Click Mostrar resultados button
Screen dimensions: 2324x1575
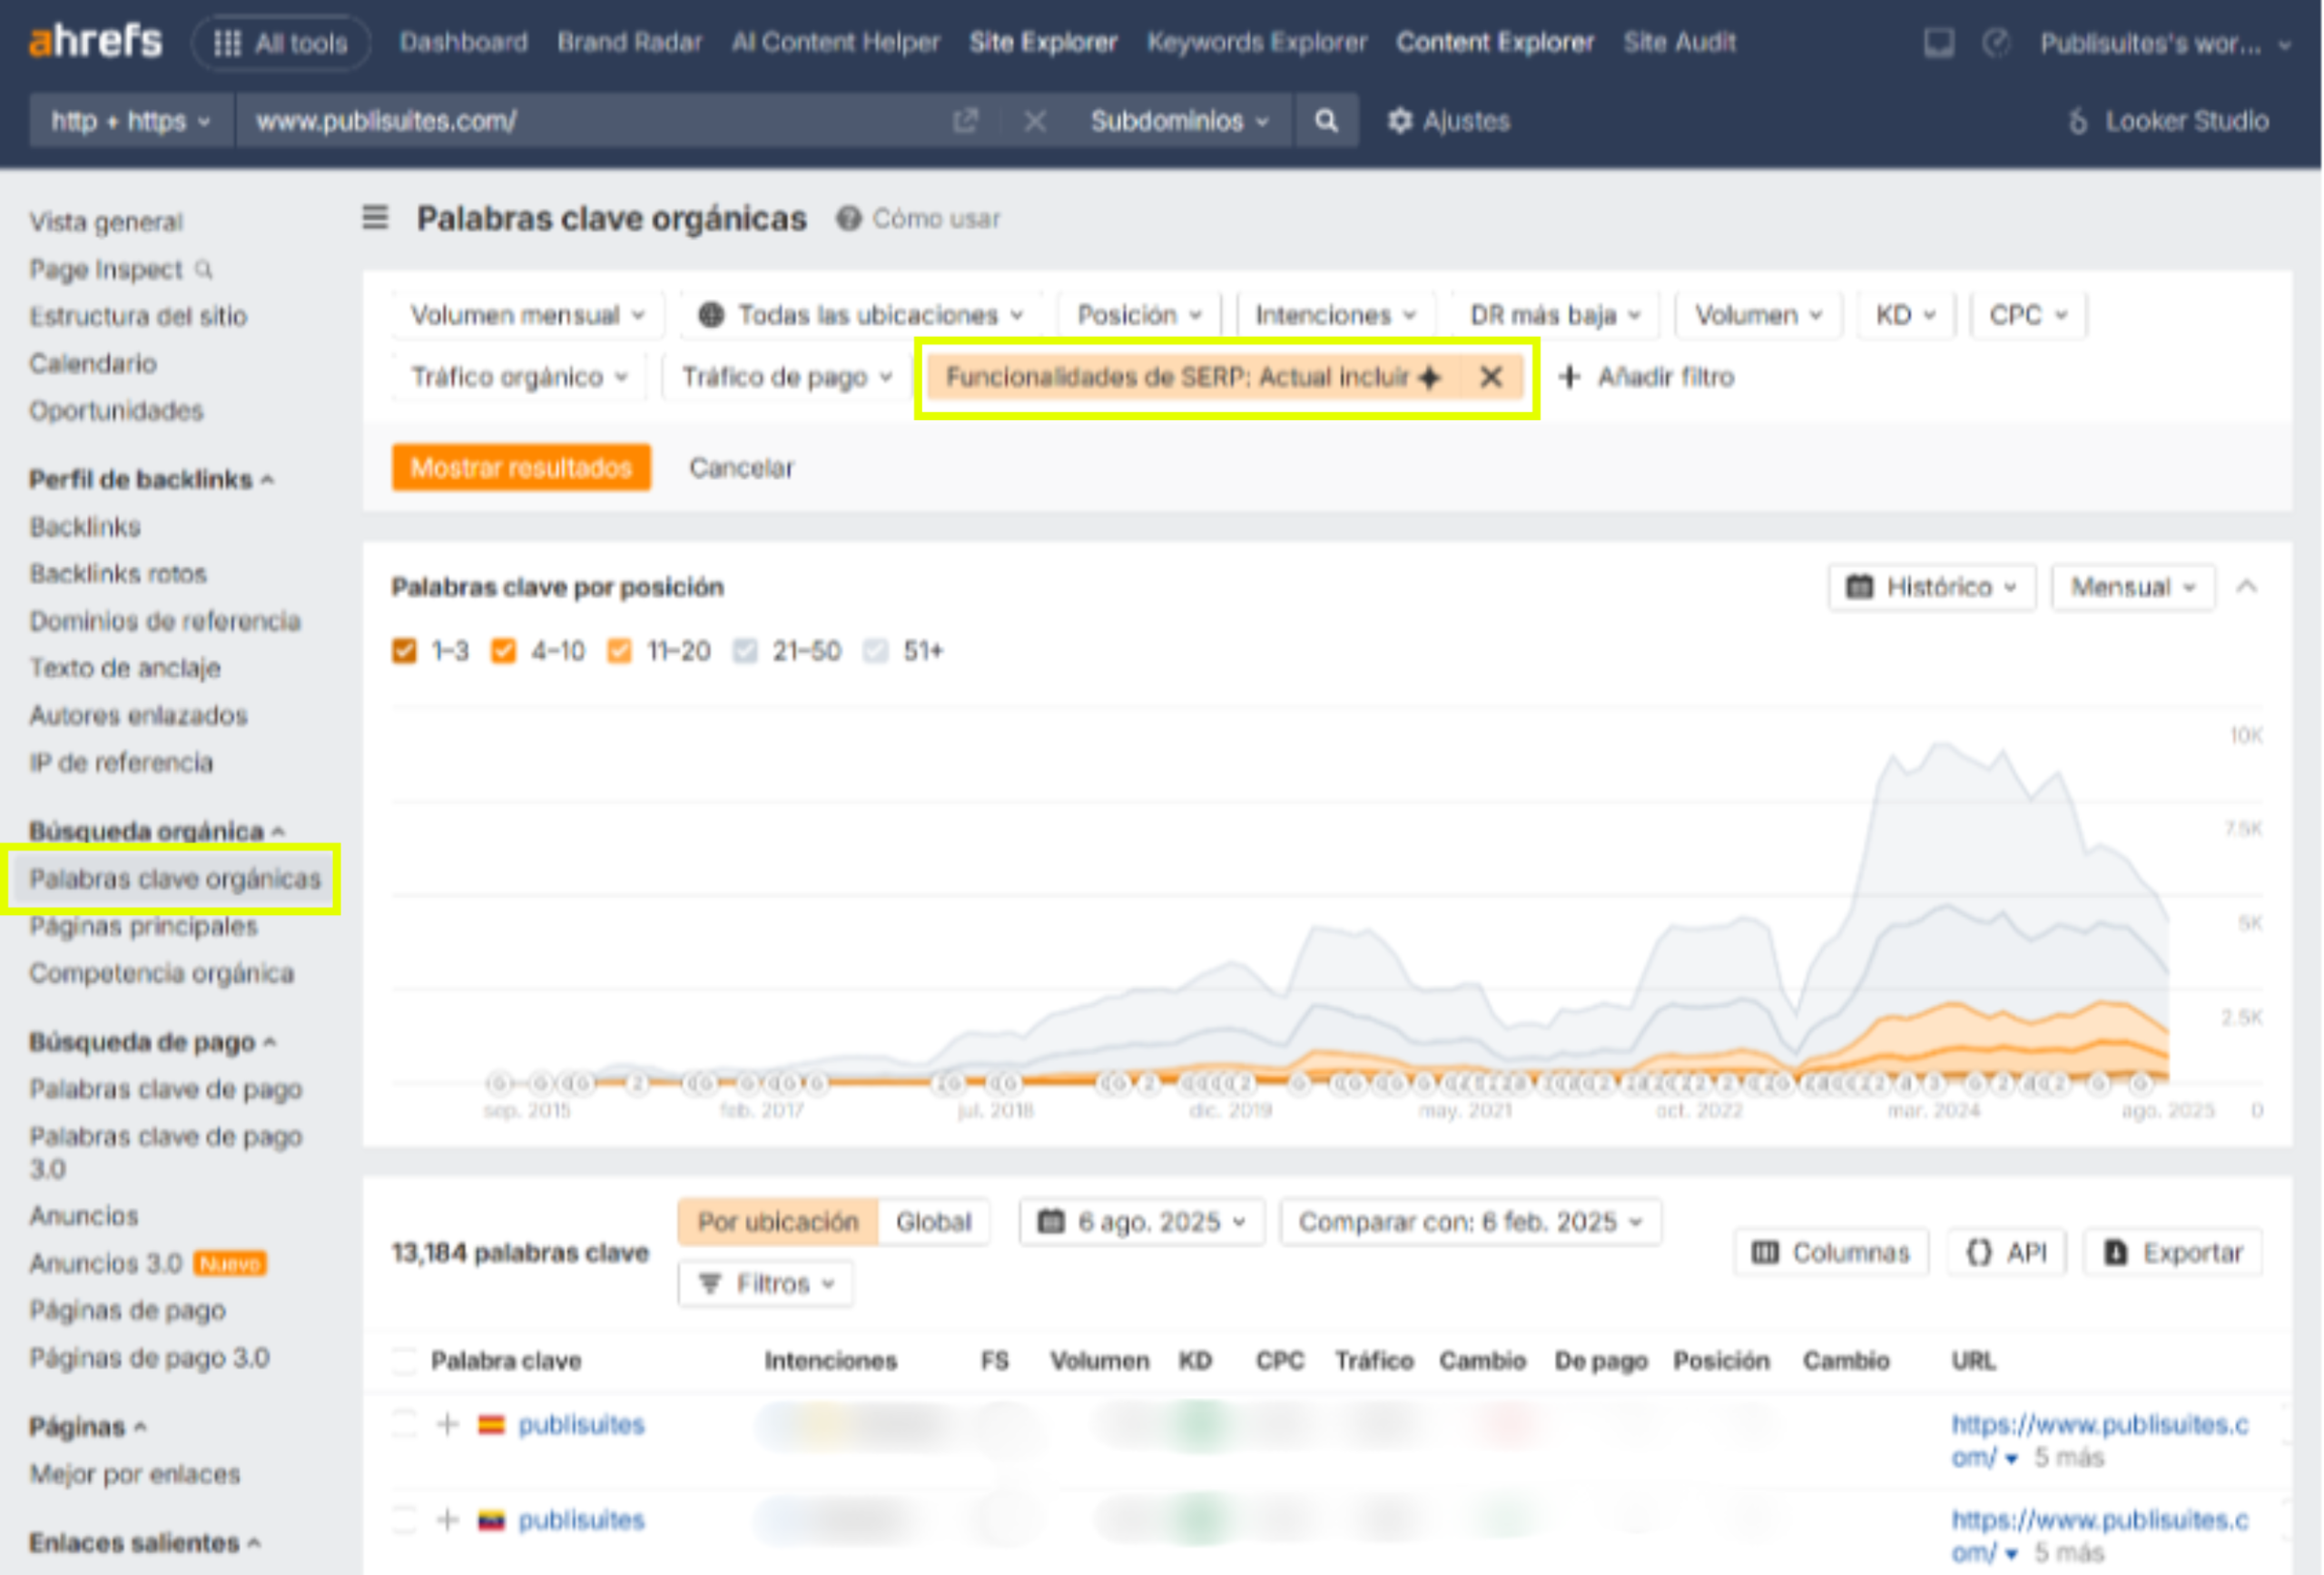point(521,468)
